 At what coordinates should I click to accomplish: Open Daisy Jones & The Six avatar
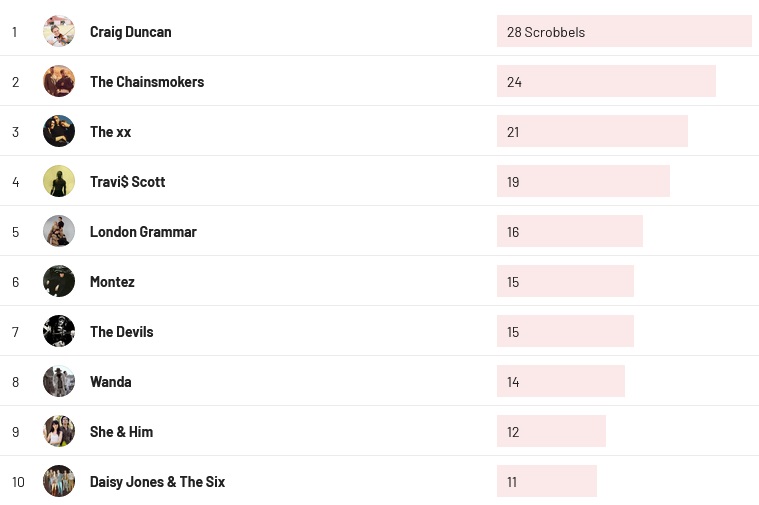[59, 481]
